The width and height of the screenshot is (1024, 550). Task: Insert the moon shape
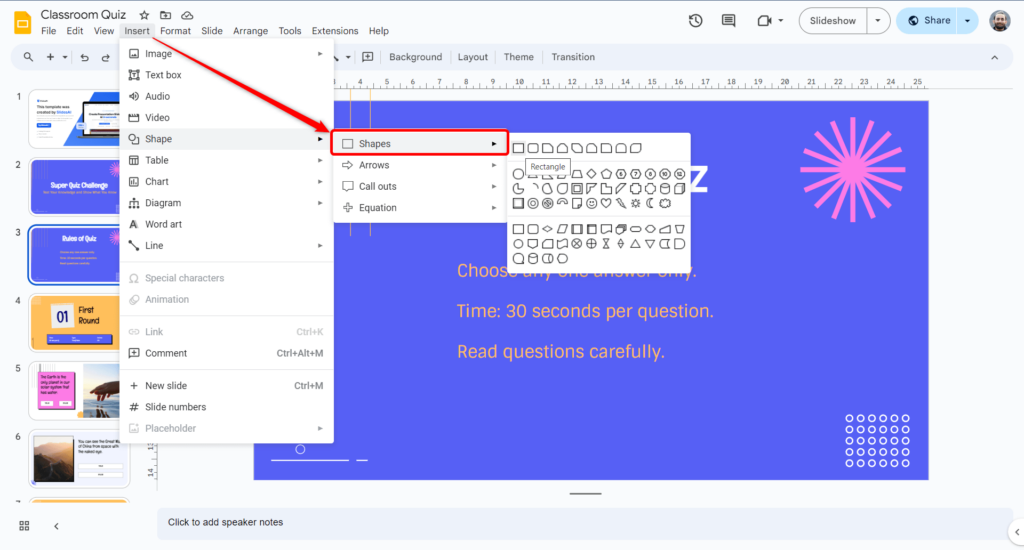pos(650,203)
